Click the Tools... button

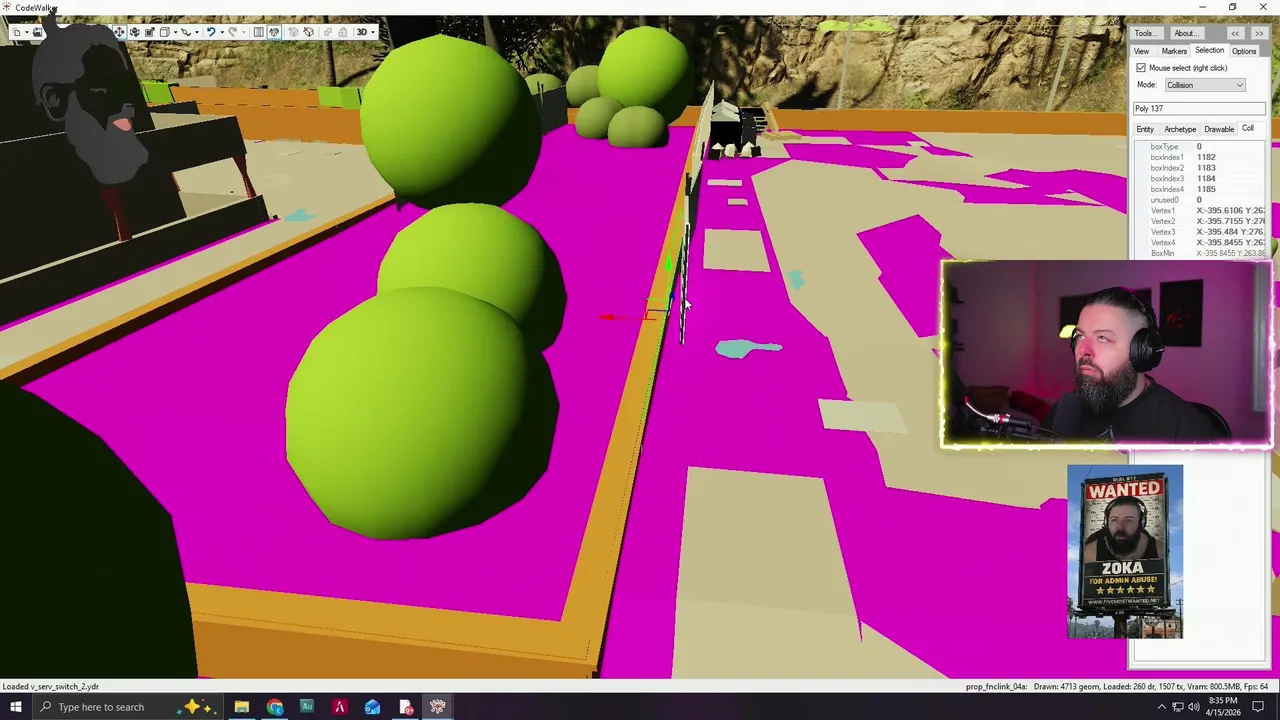pyautogui.click(x=1145, y=33)
